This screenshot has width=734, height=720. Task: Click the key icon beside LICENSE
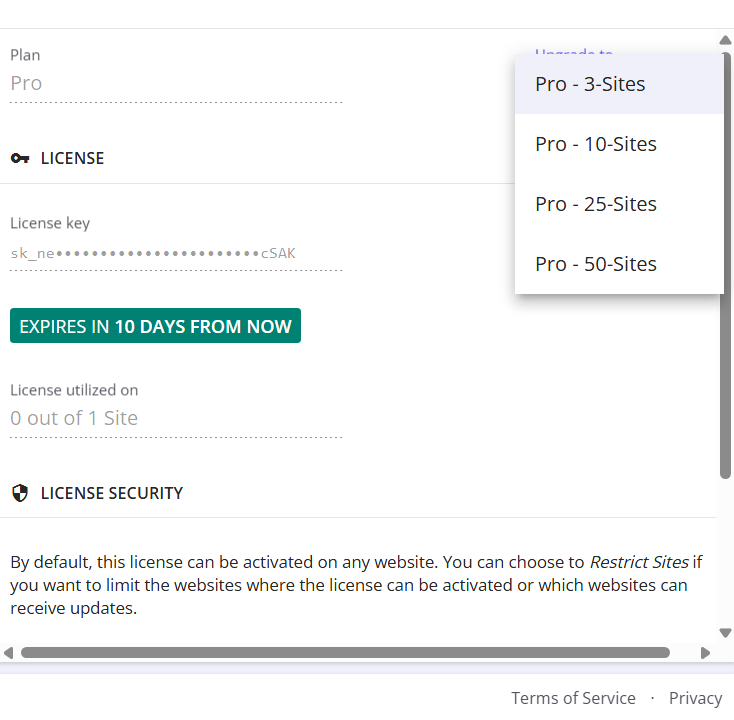coord(20,158)
